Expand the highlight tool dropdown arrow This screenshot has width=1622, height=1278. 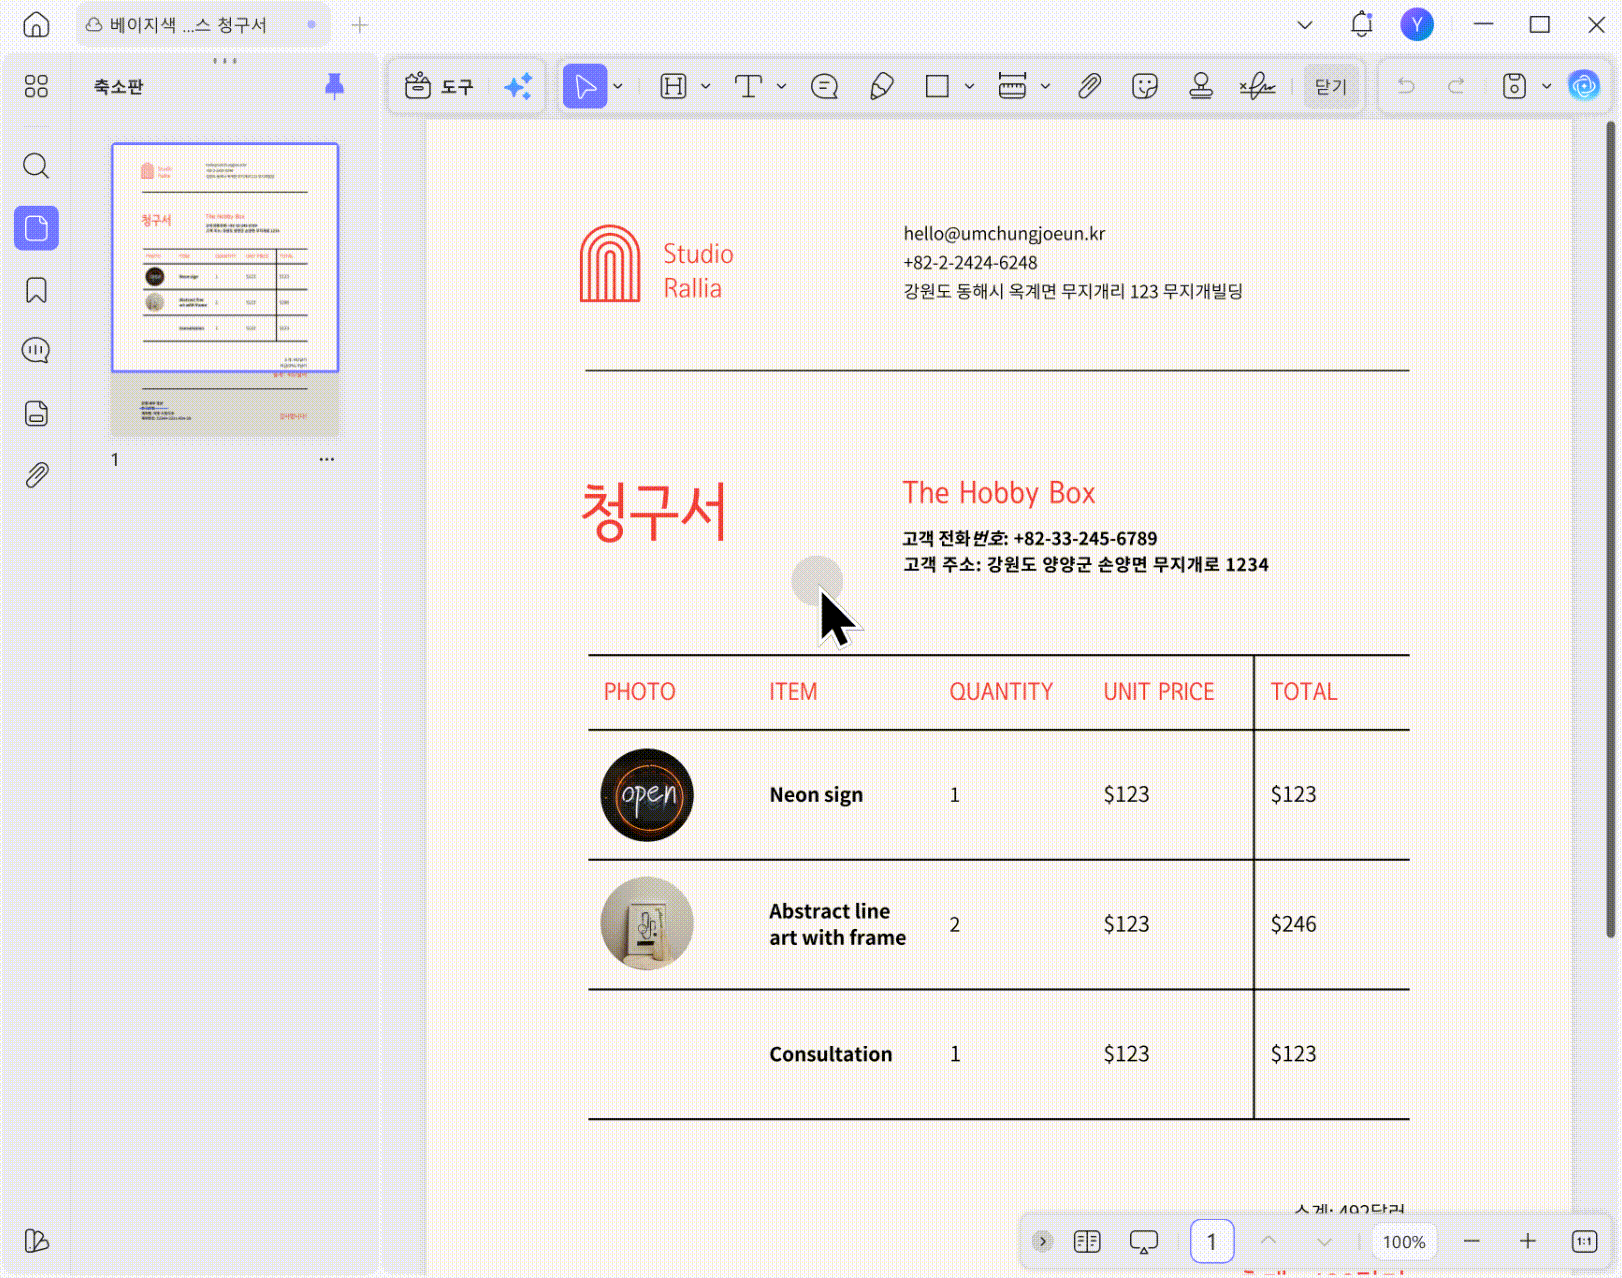click(x=705, y=86)
